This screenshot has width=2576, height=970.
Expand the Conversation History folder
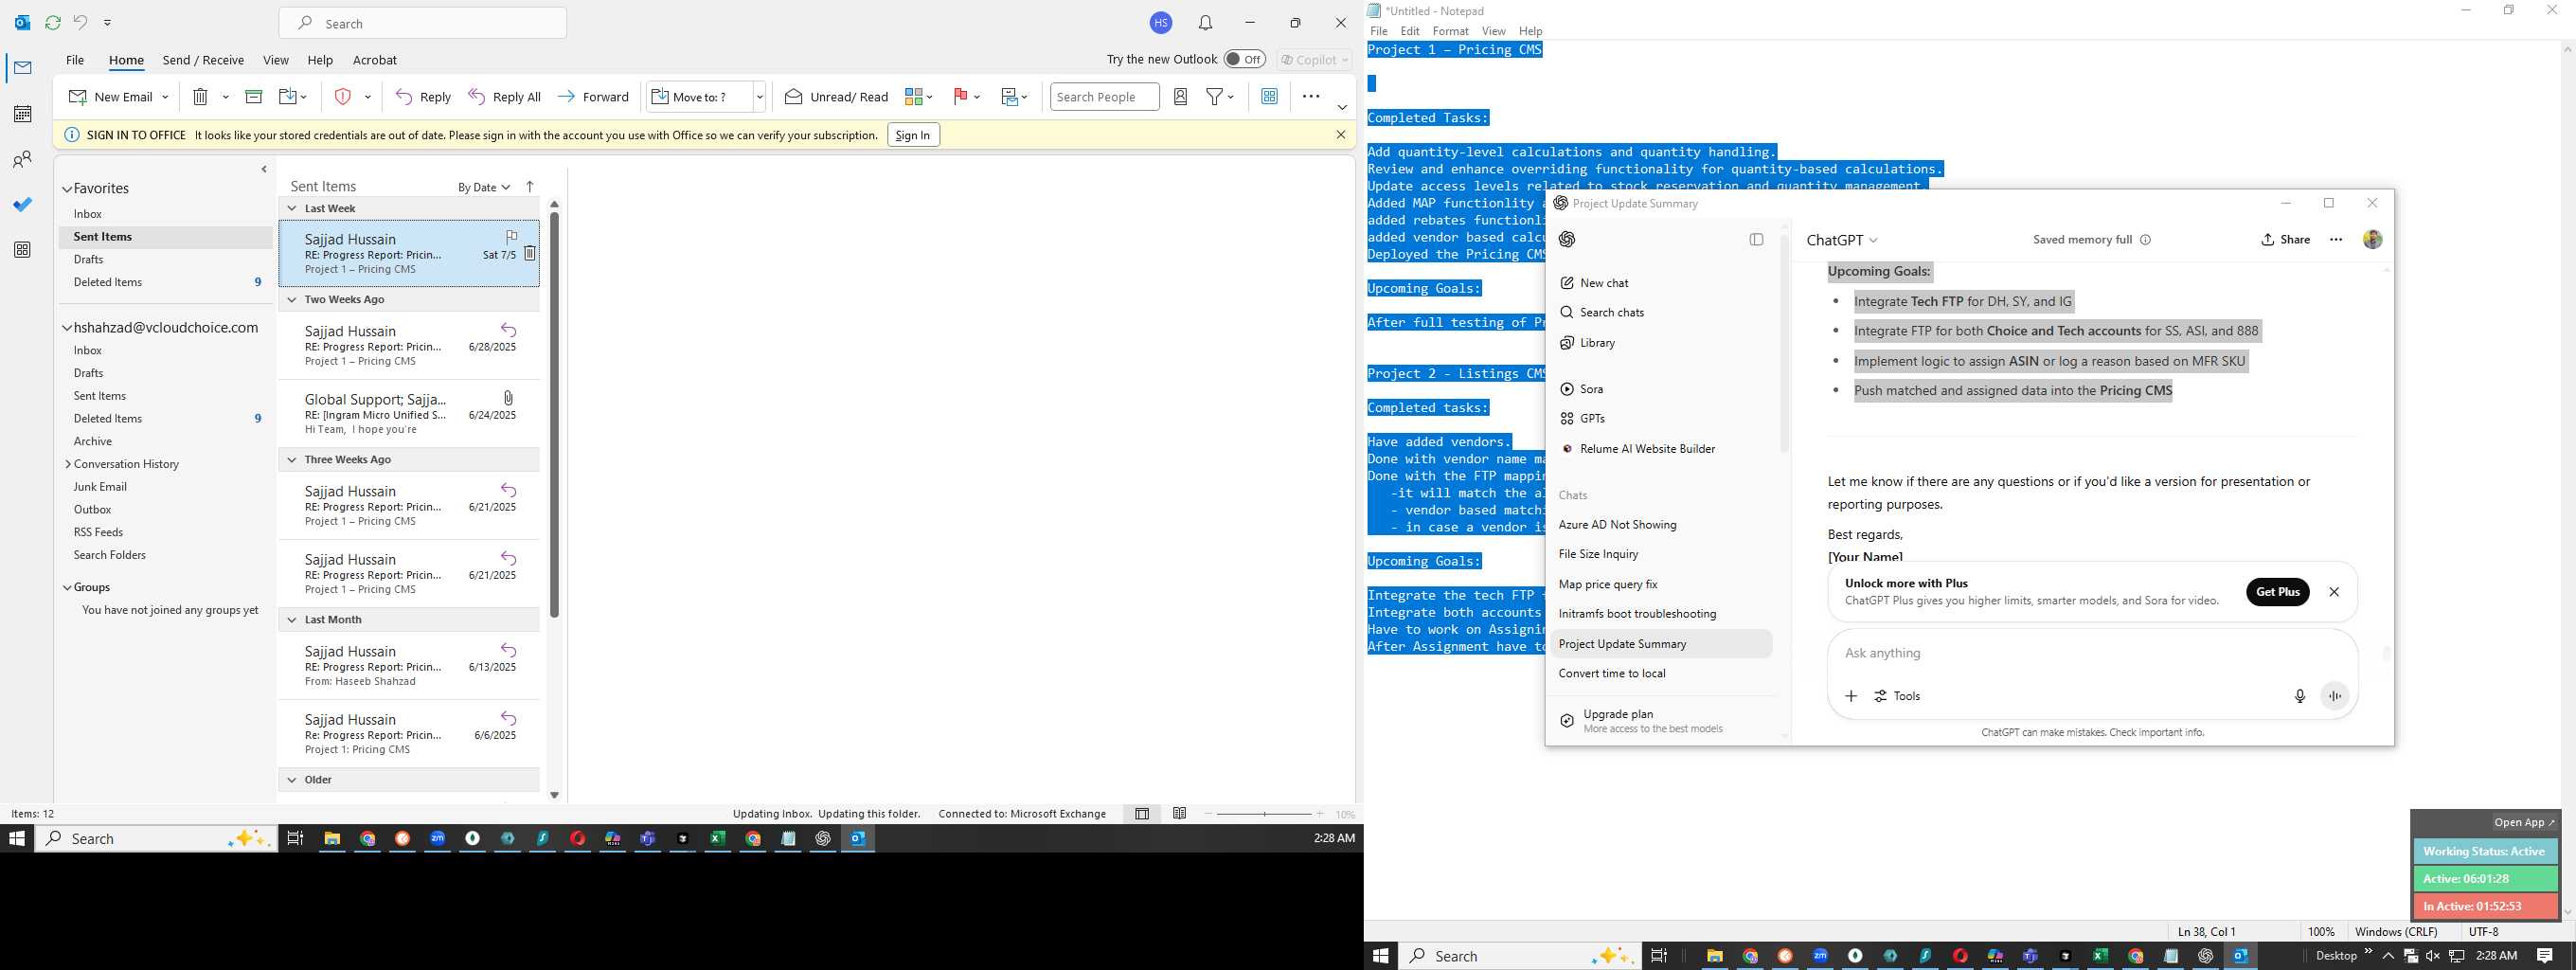pos(67,464)
